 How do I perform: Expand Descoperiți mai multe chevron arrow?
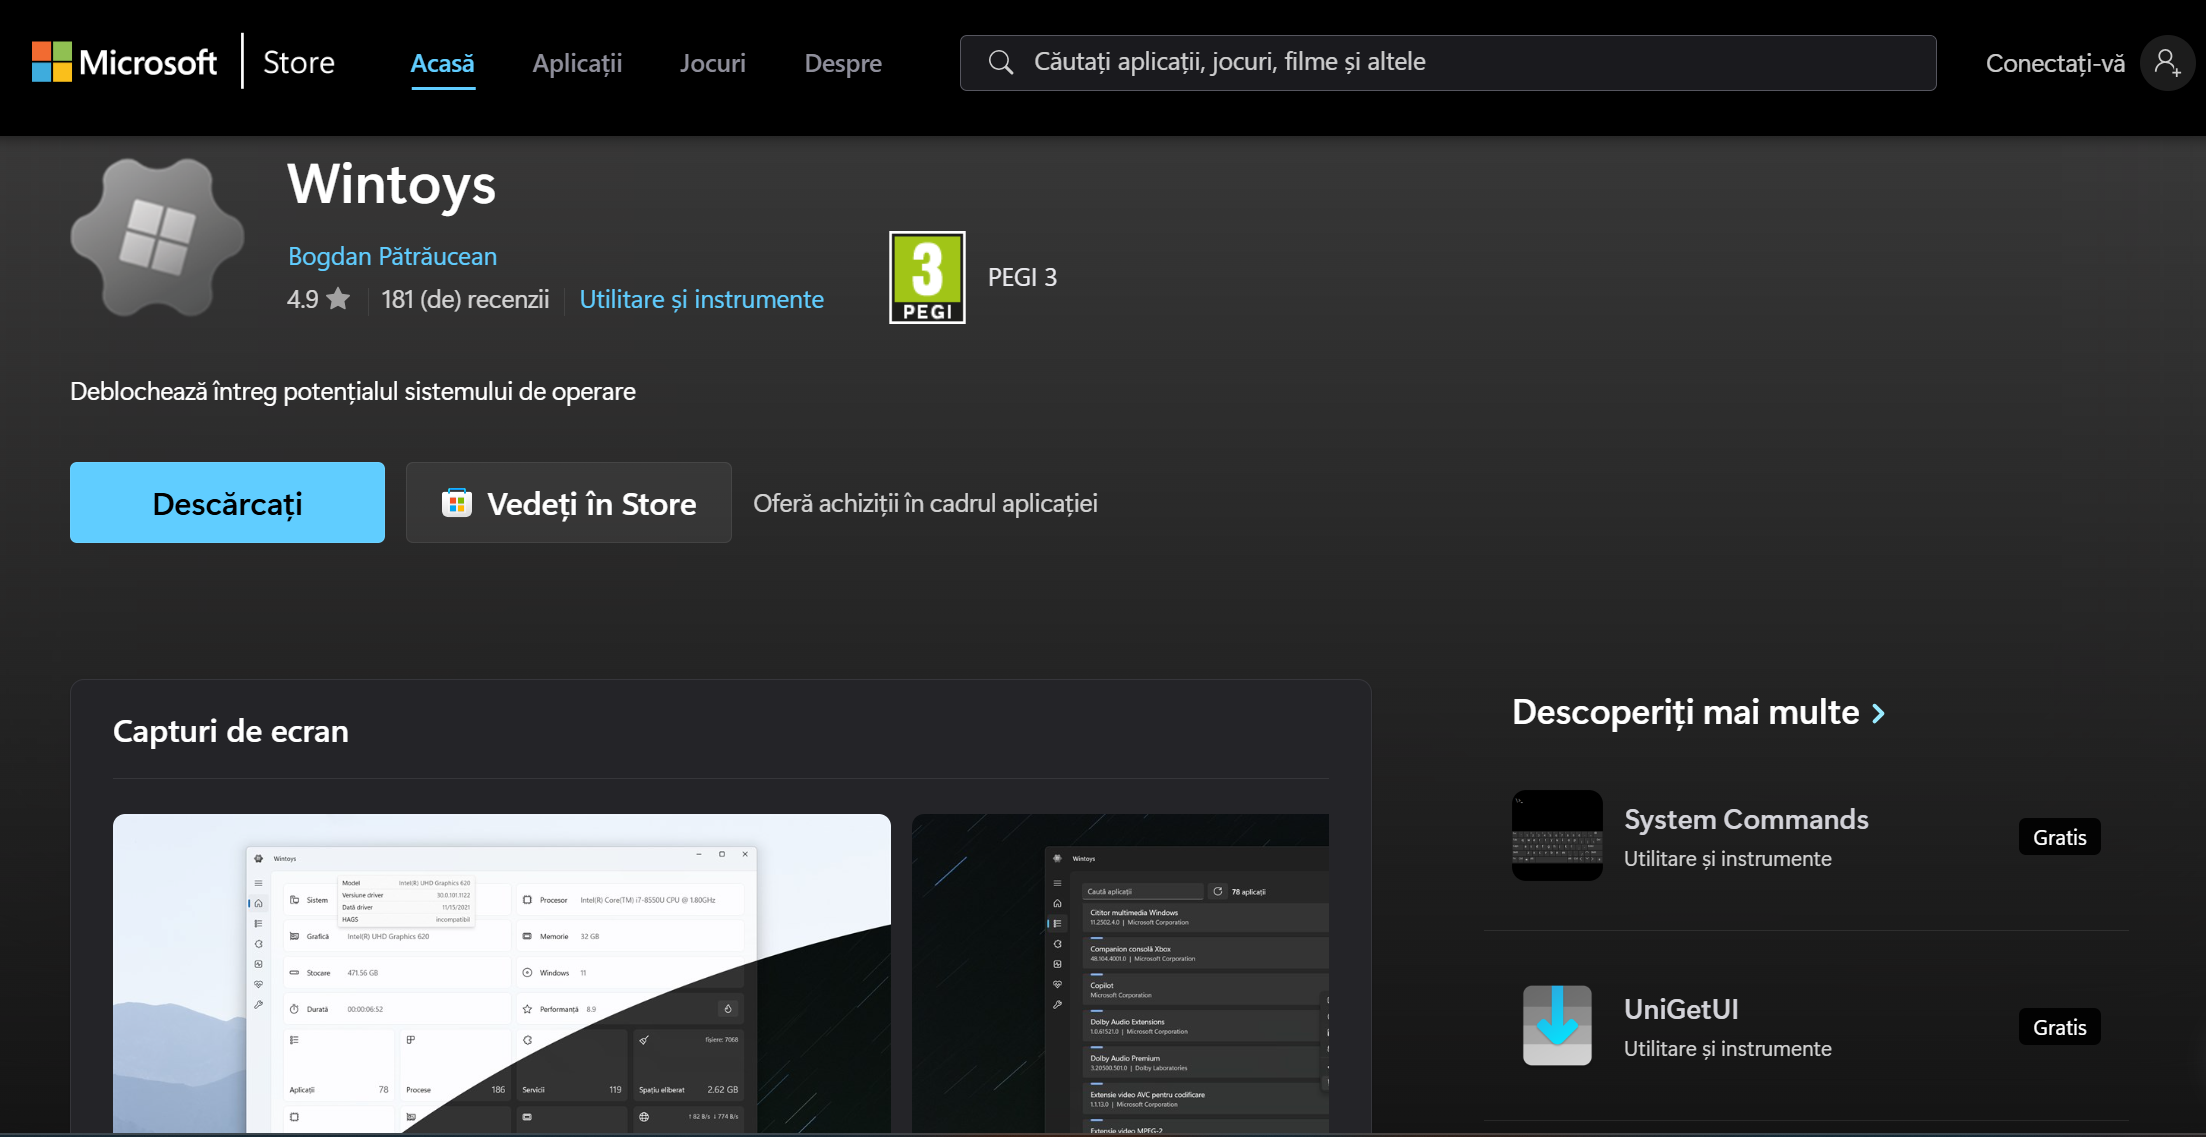click(x=1878, y=713)
